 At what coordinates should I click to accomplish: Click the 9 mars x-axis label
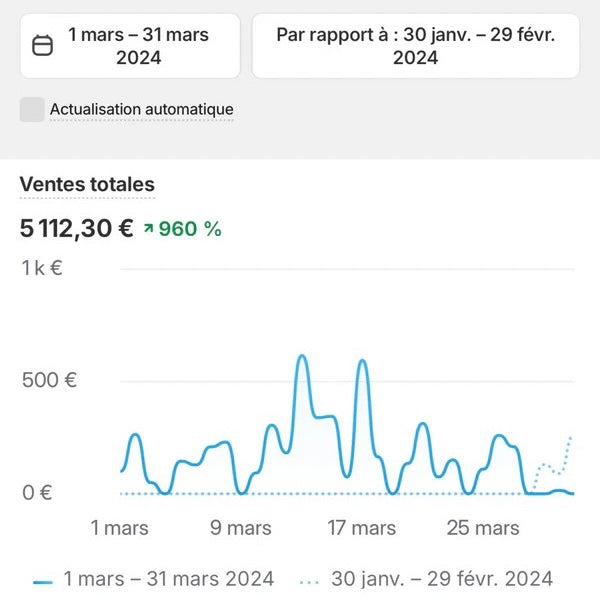tap(241, 527)
